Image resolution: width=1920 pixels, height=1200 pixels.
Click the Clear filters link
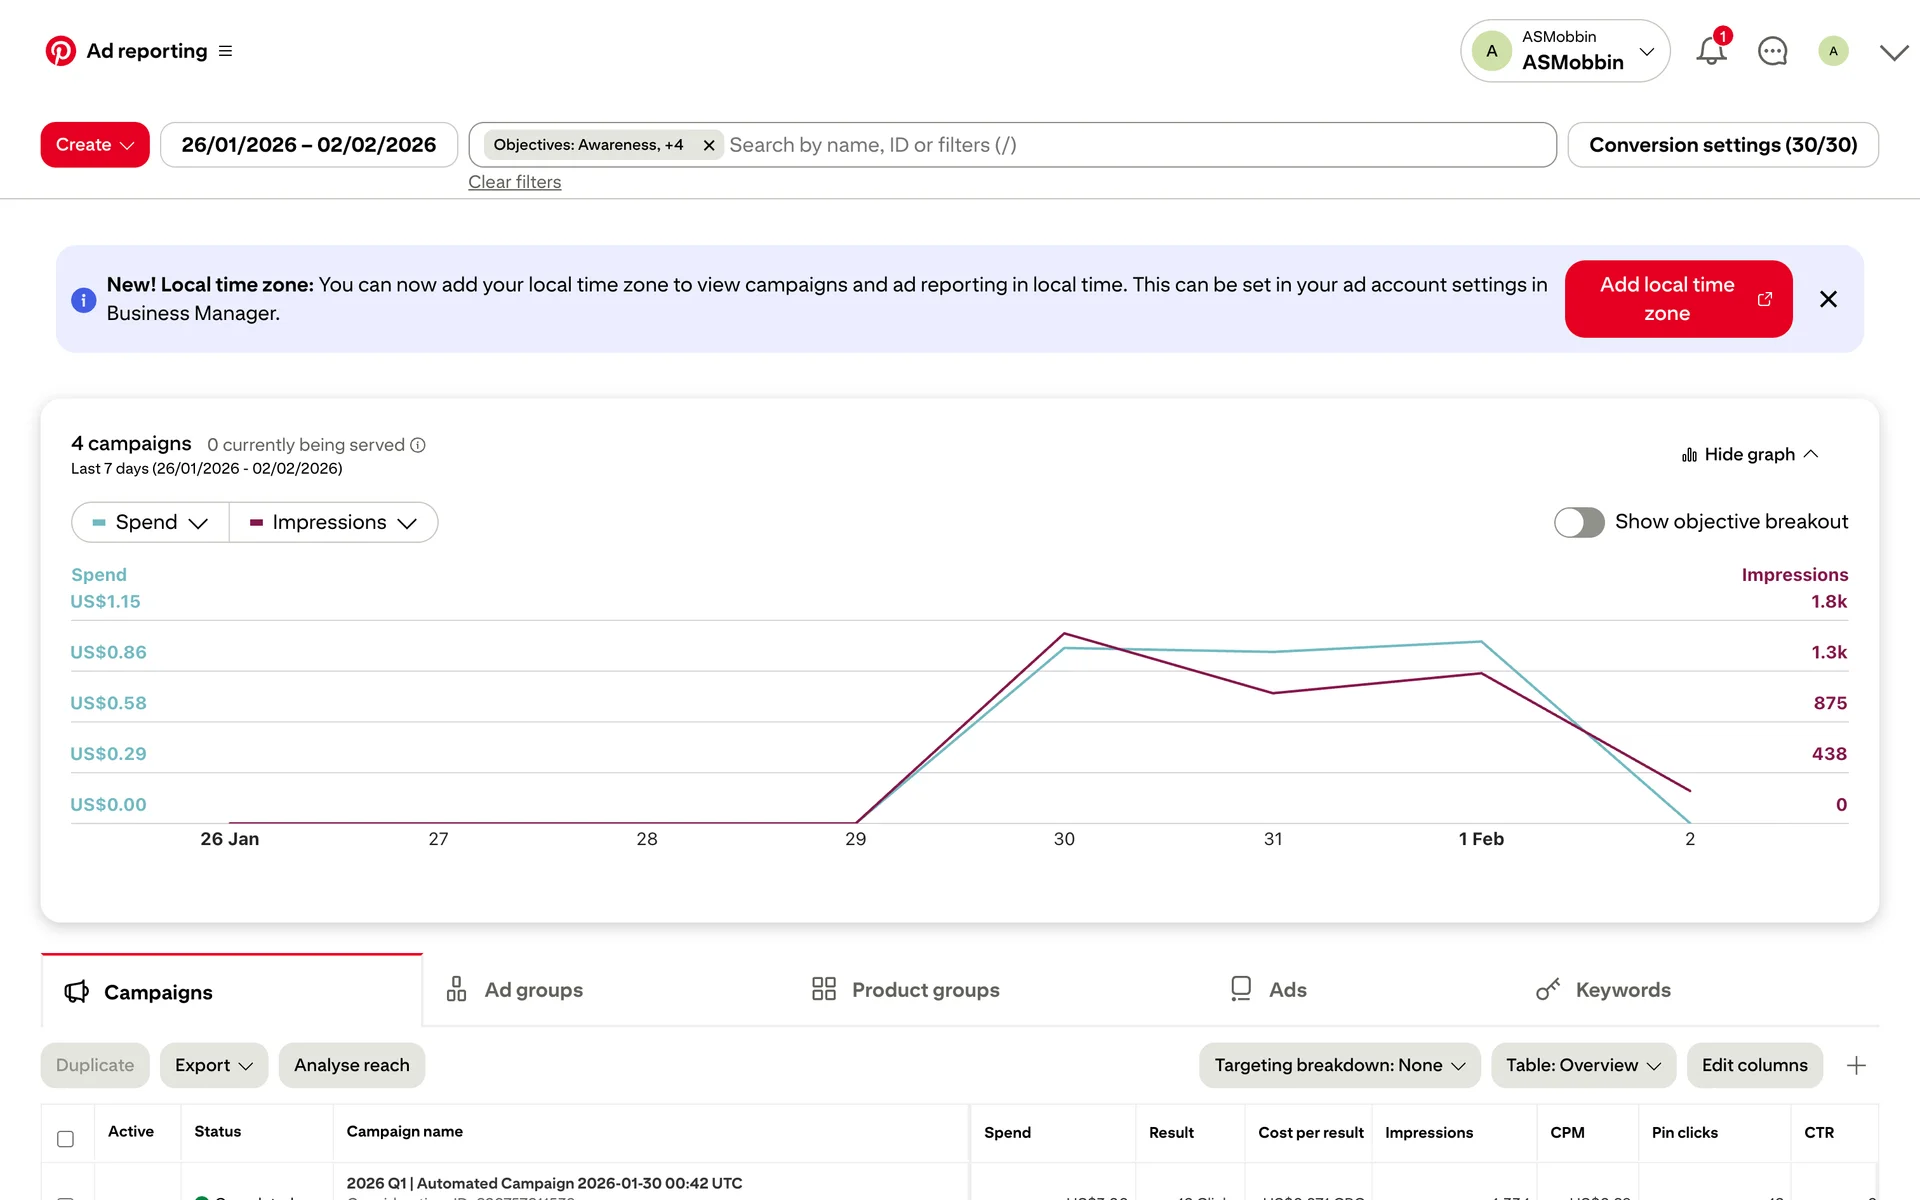point(514,182)
